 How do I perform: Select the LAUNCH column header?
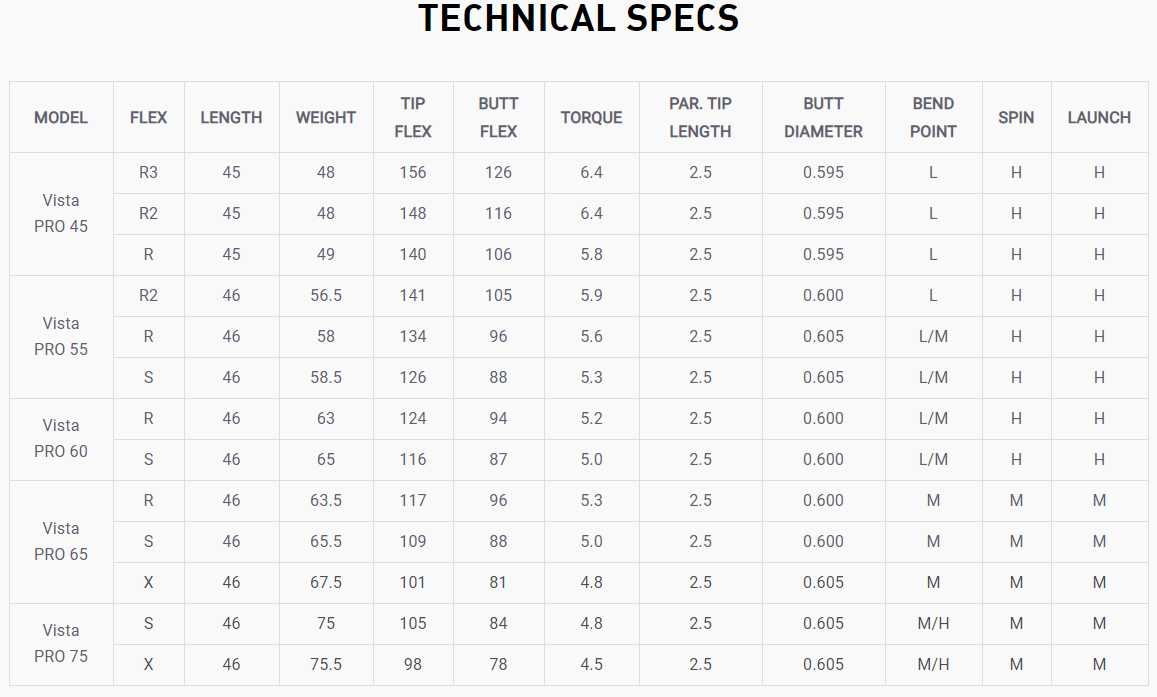1099,117
